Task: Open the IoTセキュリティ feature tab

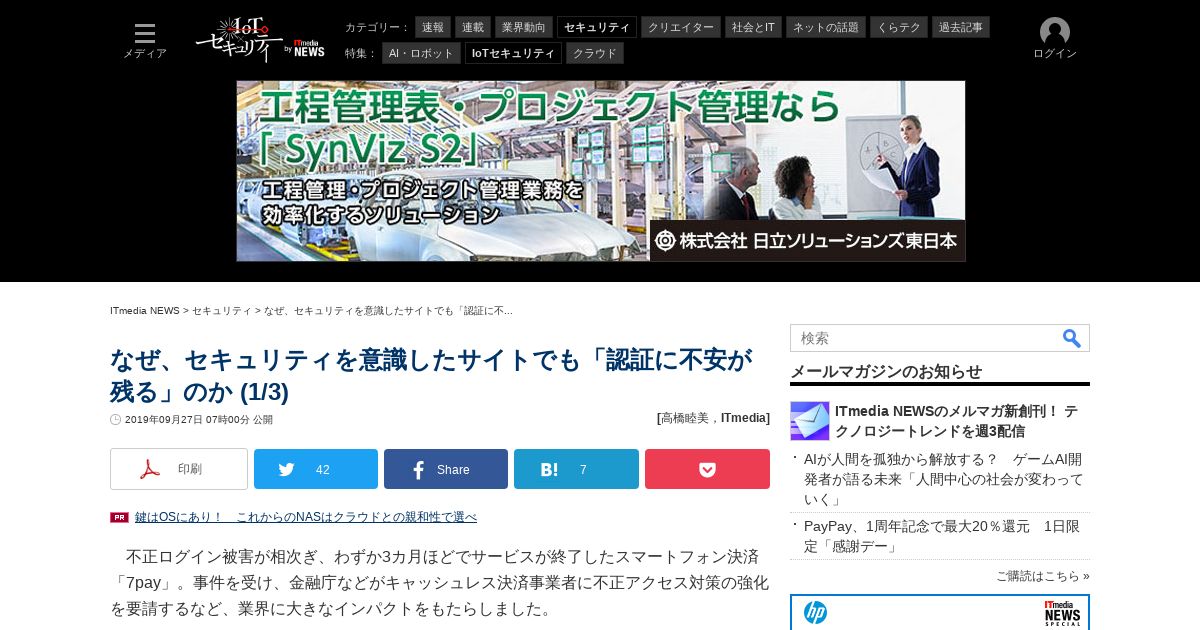Action: (x=513, y=53)
